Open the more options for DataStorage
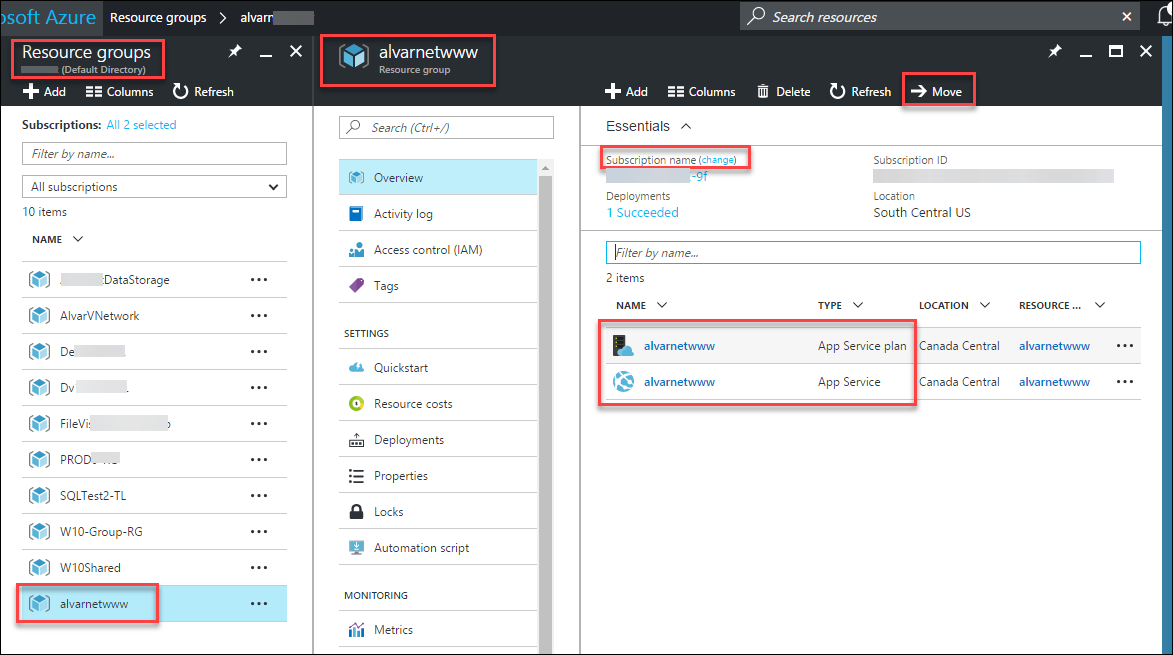 pyautogui.click(x=259, y=280)
